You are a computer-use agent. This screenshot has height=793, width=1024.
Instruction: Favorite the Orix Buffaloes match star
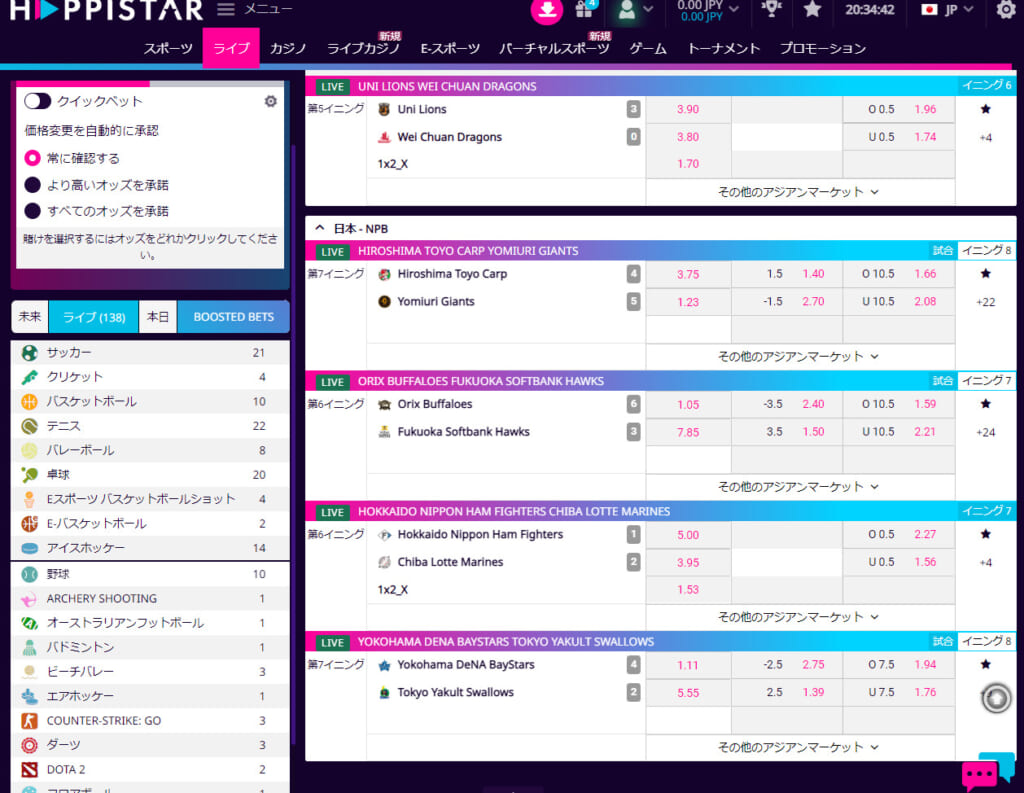pyautogui.click(x=985, y=404)
